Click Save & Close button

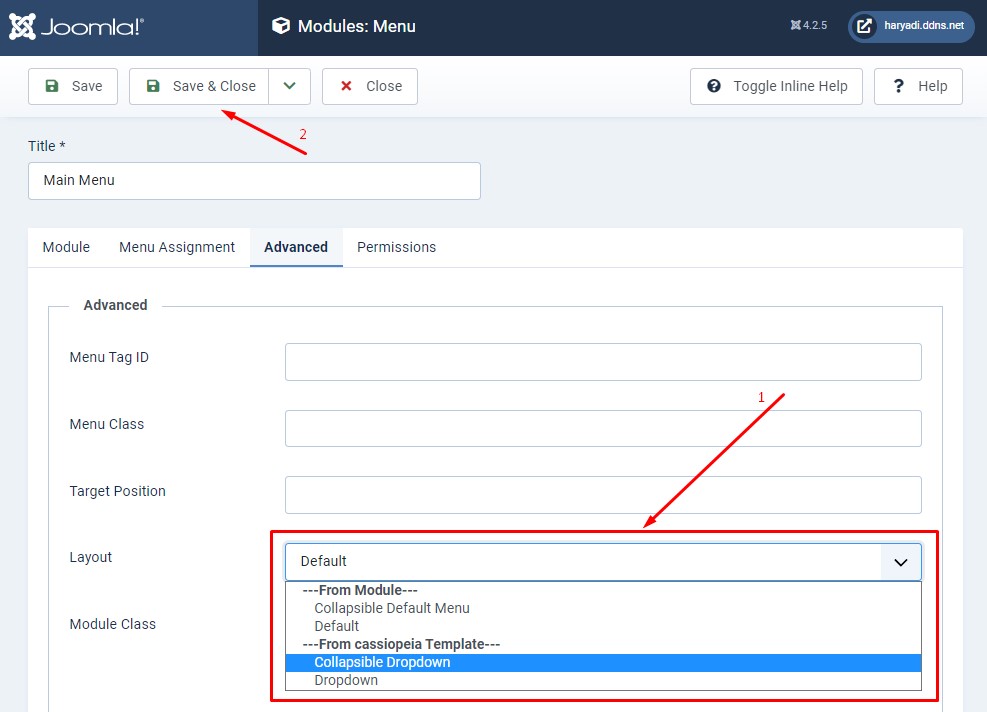[200, 86]
